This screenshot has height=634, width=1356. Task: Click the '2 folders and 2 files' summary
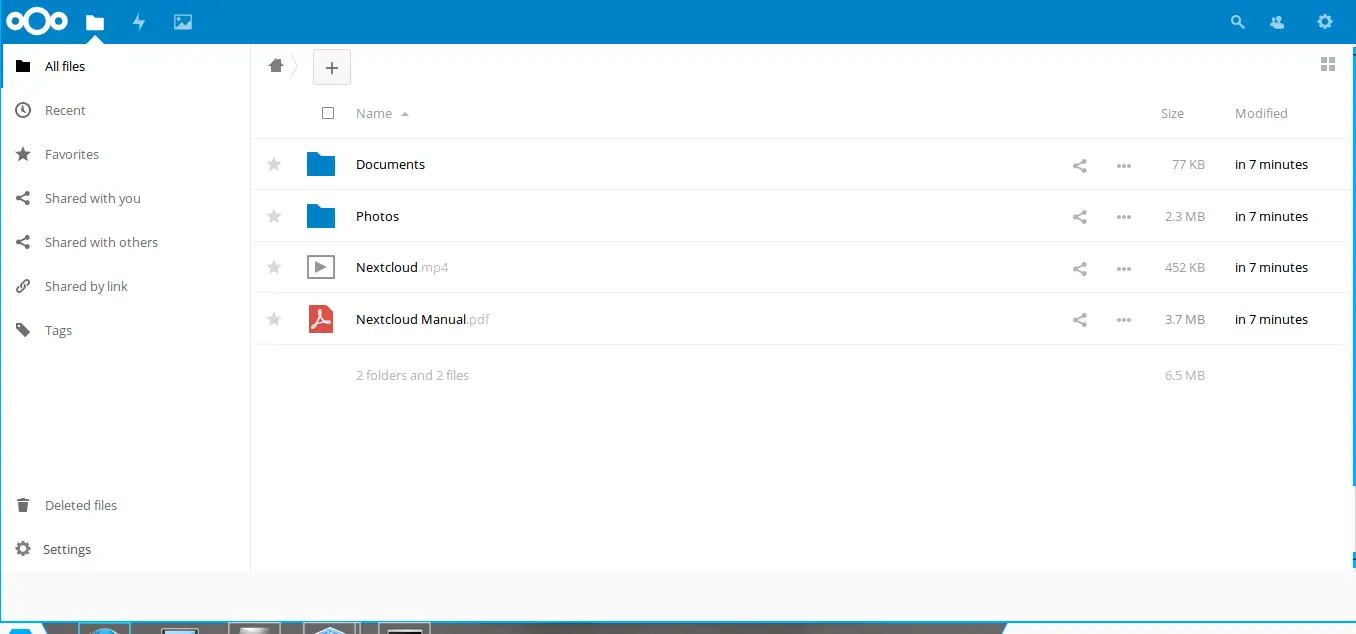click(x=412, y=375)
